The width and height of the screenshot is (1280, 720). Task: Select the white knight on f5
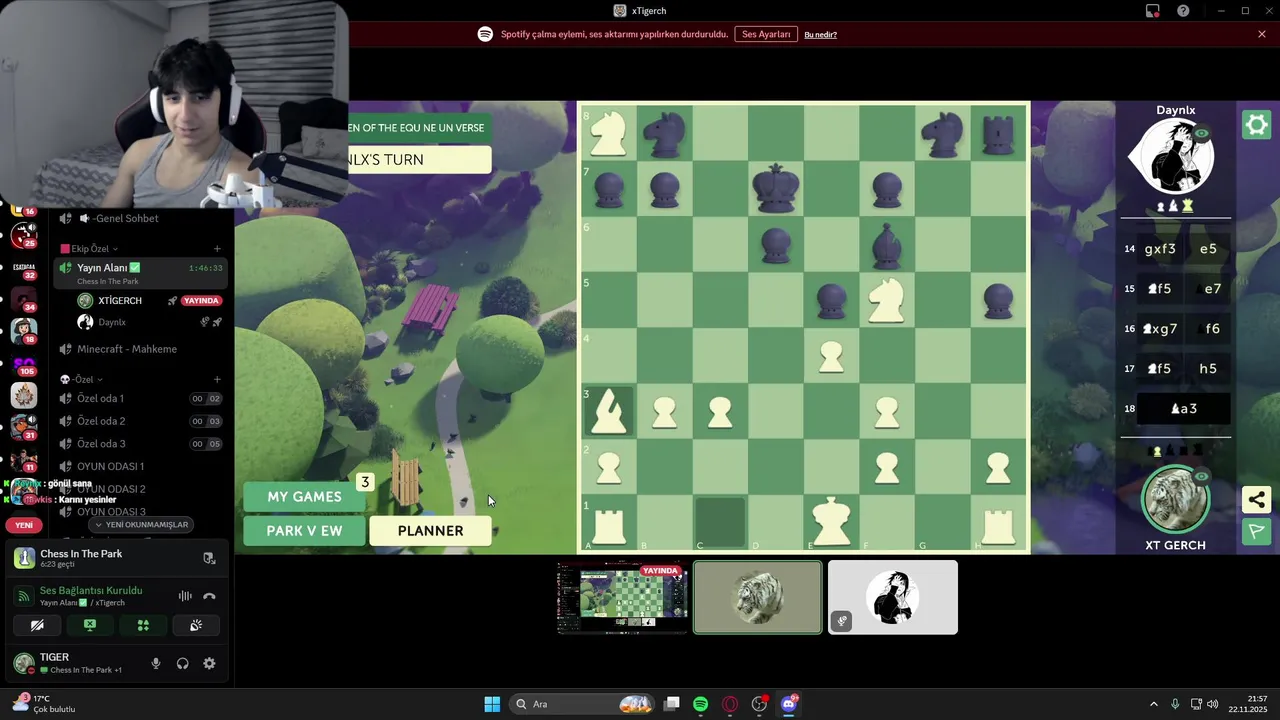(886, 300)
